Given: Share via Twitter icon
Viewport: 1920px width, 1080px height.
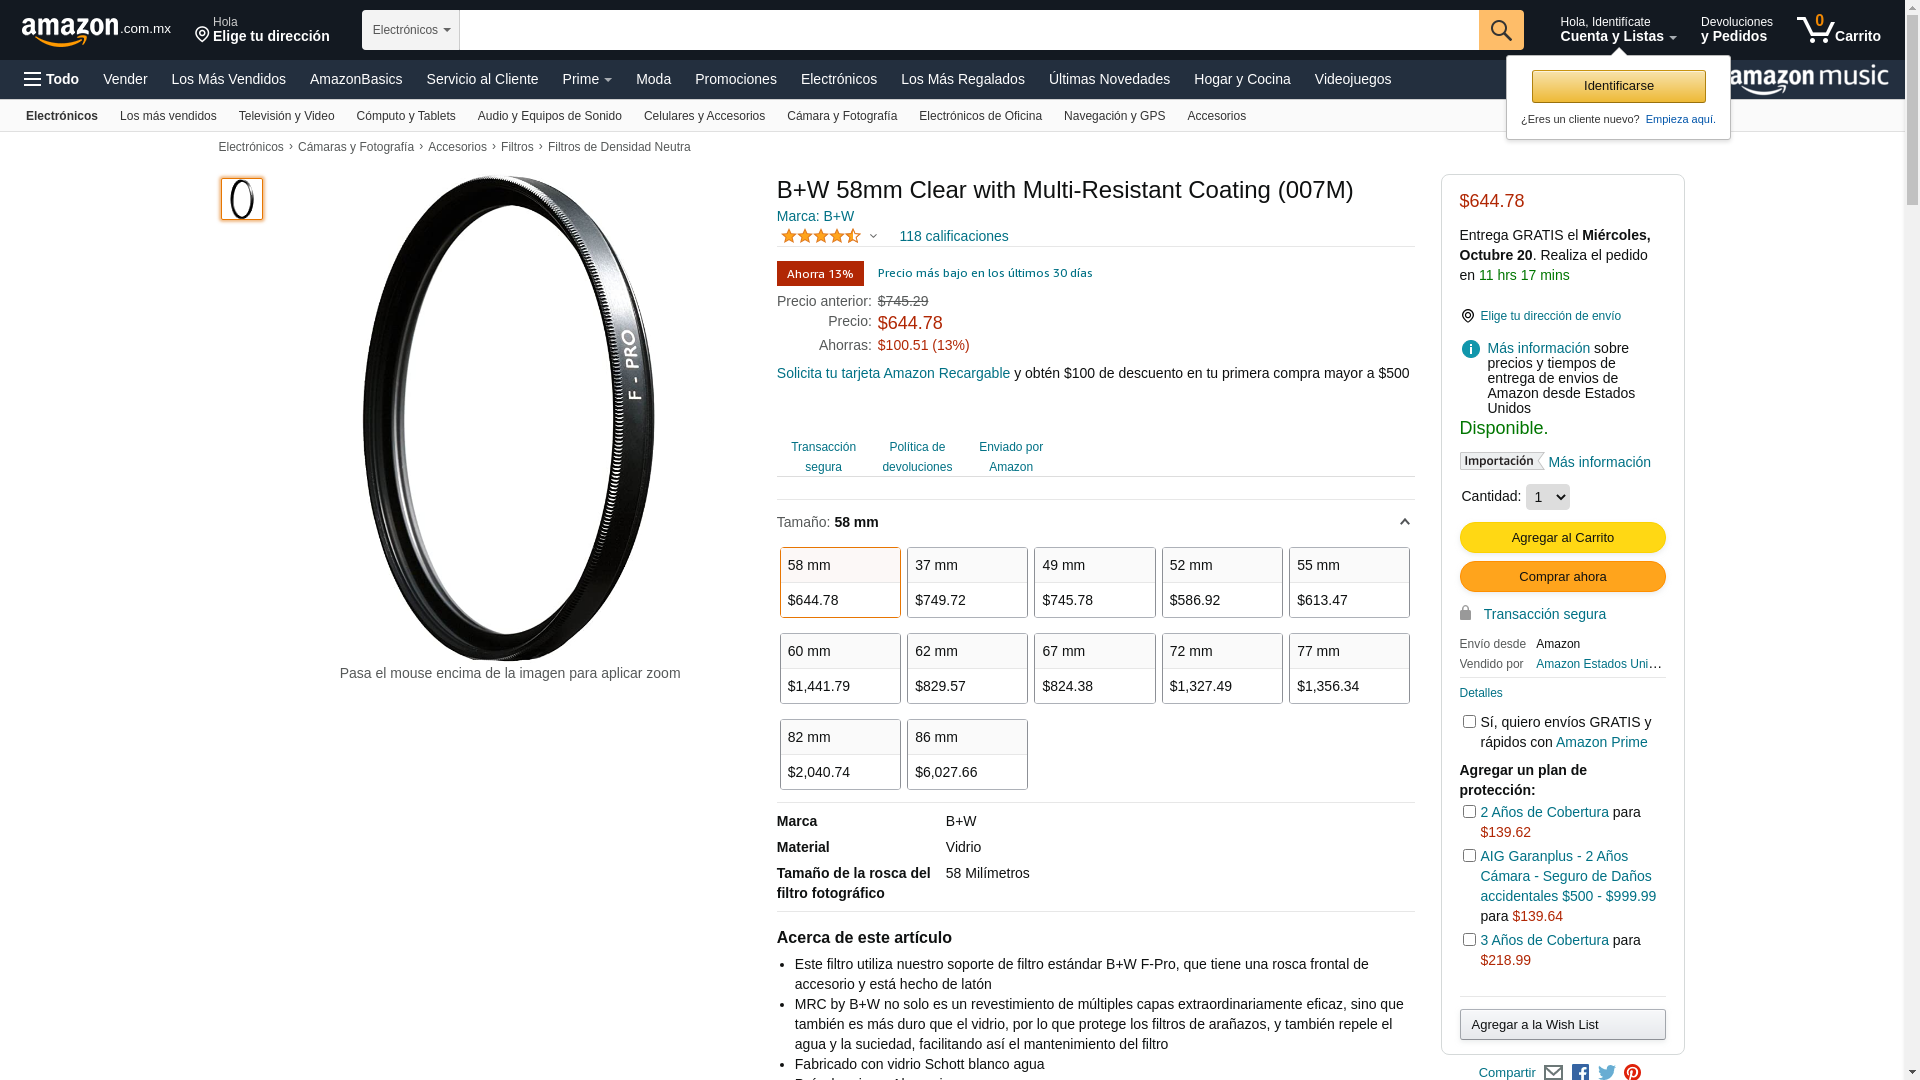Looking at the screenshot, I should (x=1606, y=1072).
